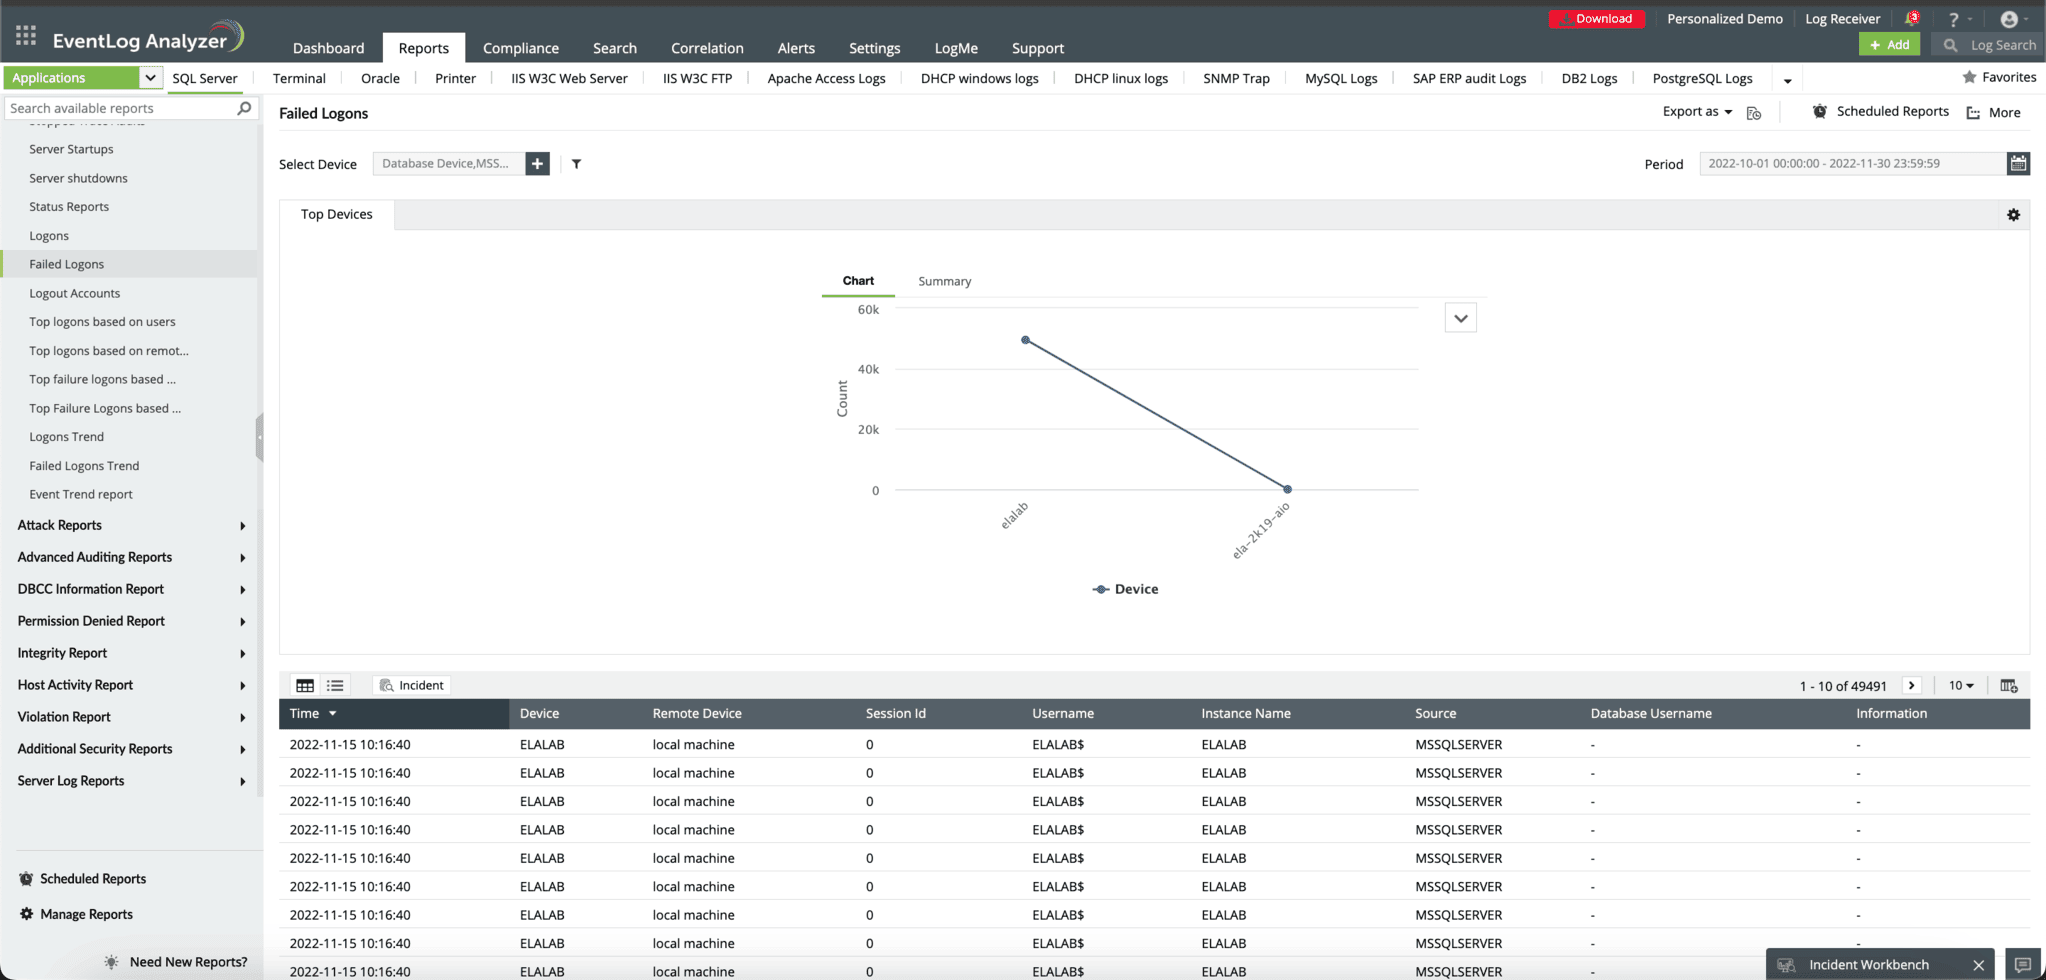Screen dimensions: 2046x980
Task: Click the red Download button
Action: pyautogui.click(x=1597, y=18)
